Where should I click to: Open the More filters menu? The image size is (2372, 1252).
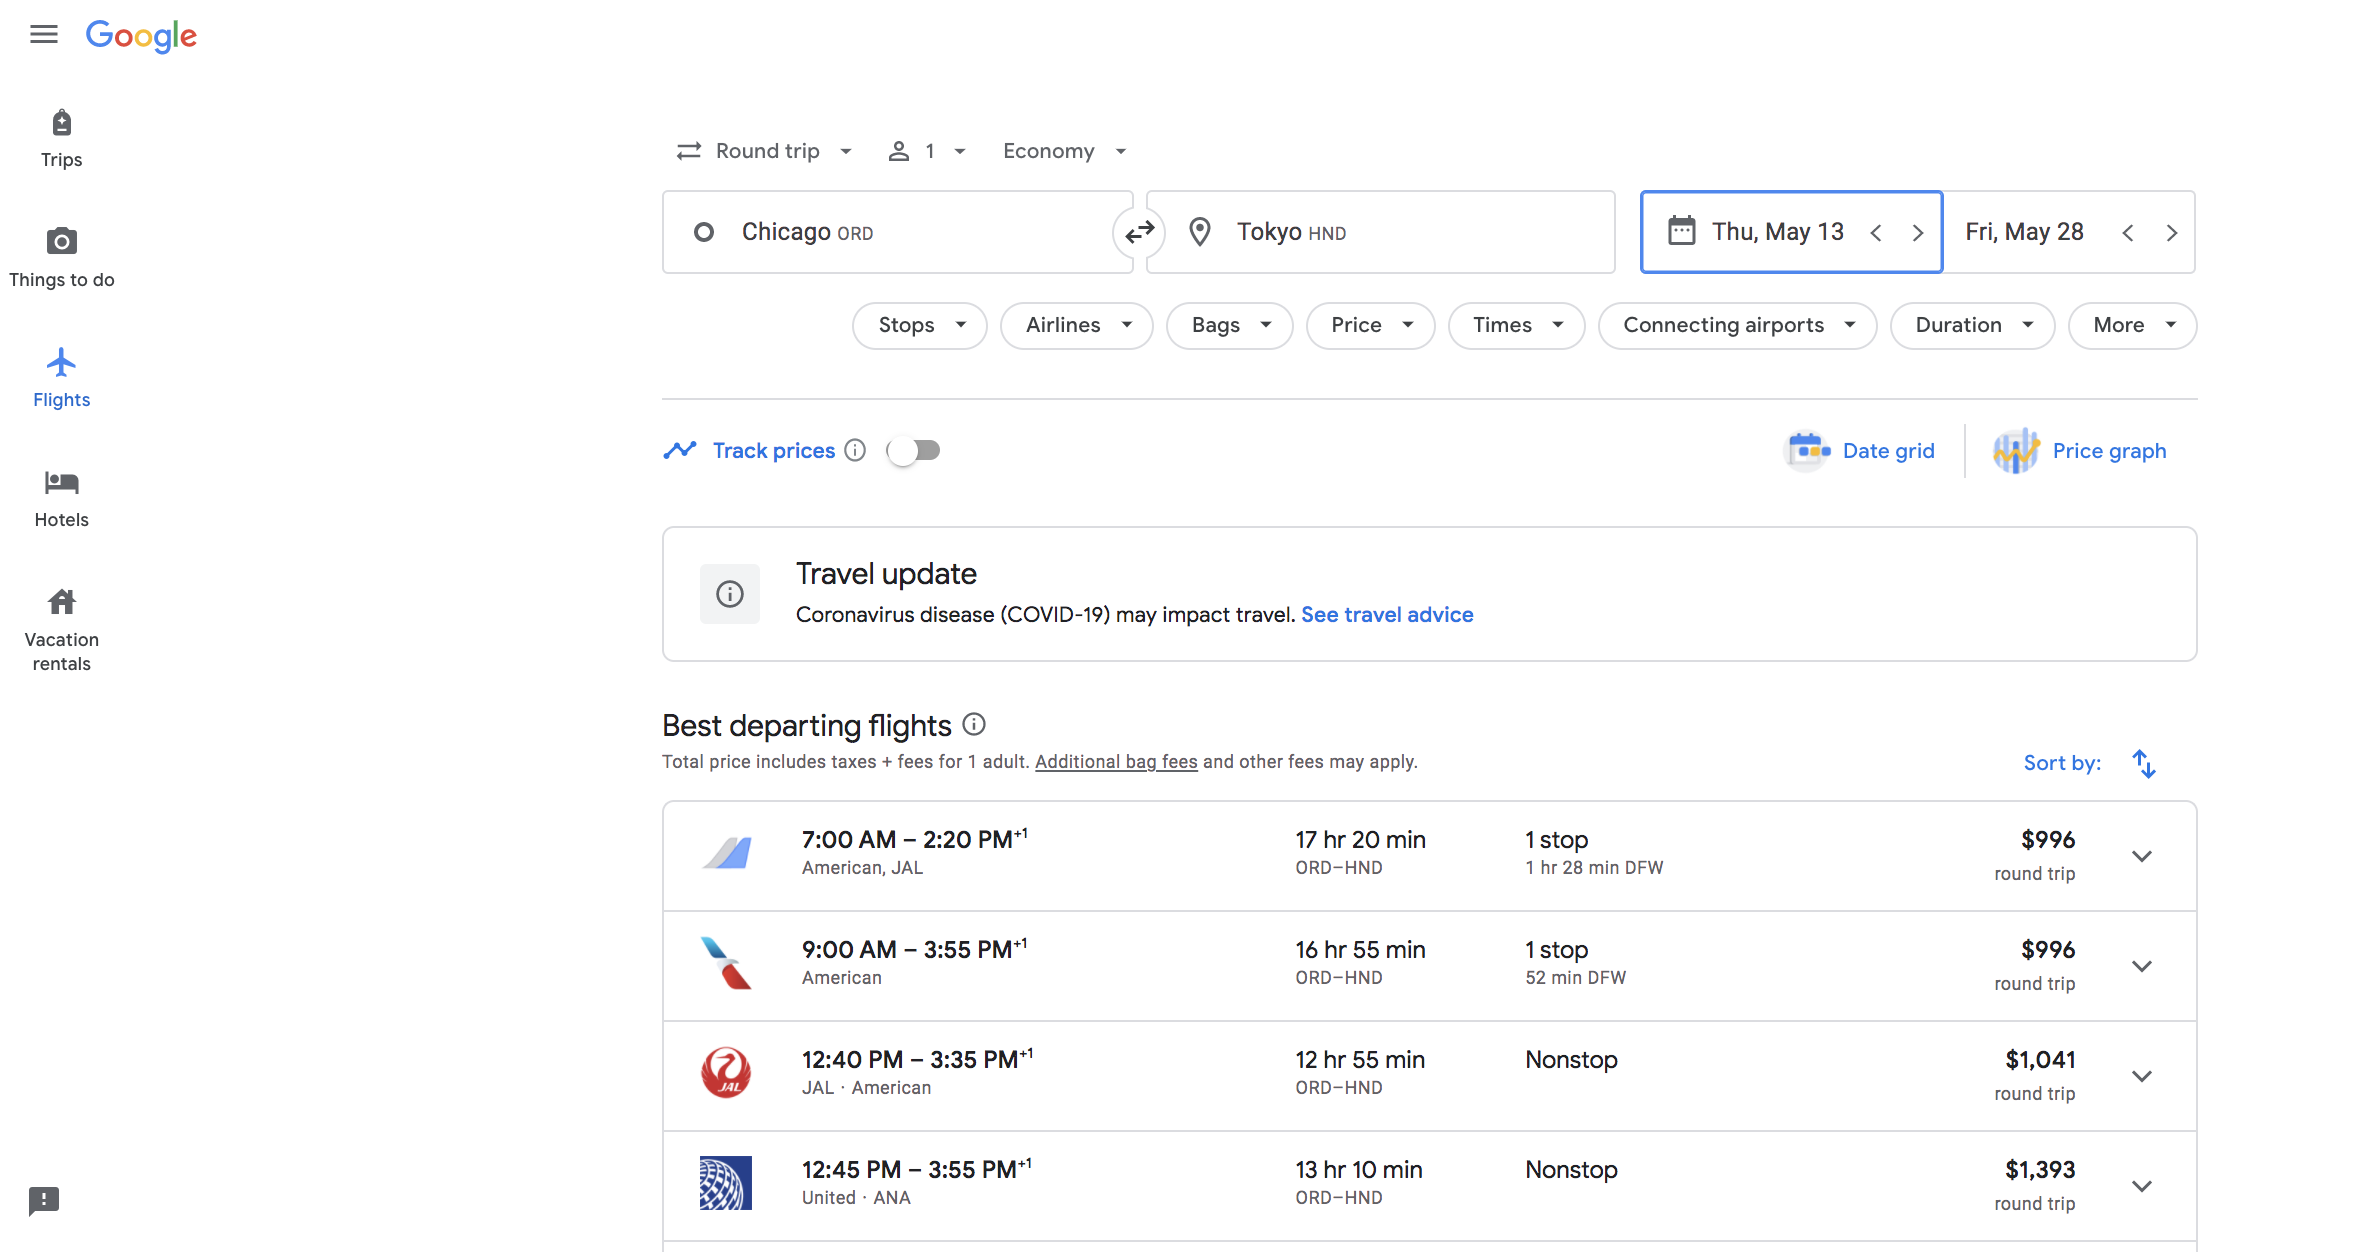(x=2130, y=325)
